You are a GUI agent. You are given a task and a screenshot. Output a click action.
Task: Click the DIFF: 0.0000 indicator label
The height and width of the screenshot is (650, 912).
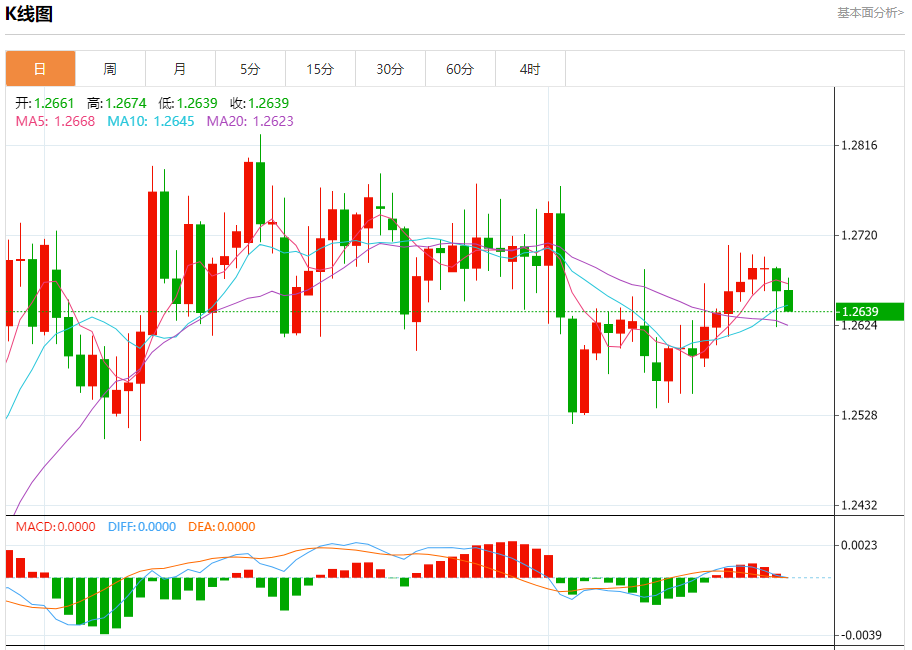pos(142,527)
